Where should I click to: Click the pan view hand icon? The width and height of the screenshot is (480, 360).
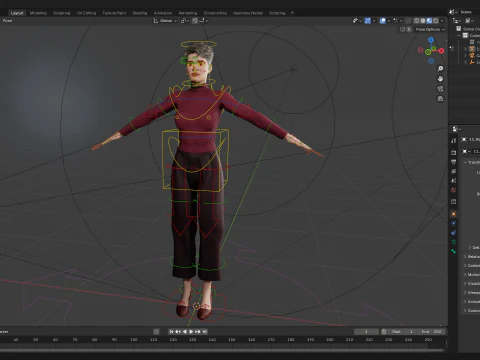[440, 79]
